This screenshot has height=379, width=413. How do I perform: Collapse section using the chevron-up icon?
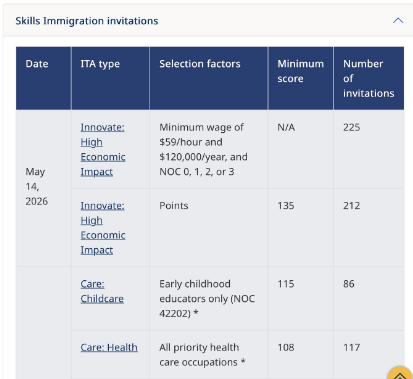(x=398, y=21)
